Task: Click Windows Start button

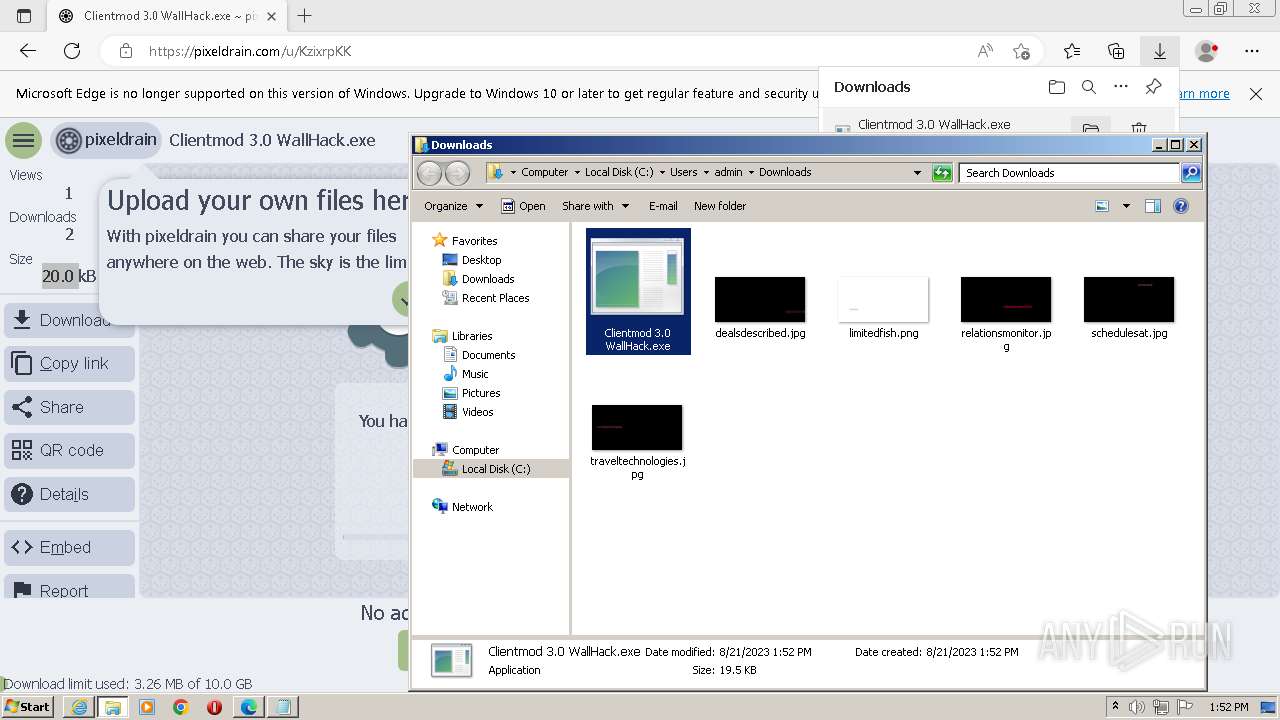Action: tap(28, 707)
